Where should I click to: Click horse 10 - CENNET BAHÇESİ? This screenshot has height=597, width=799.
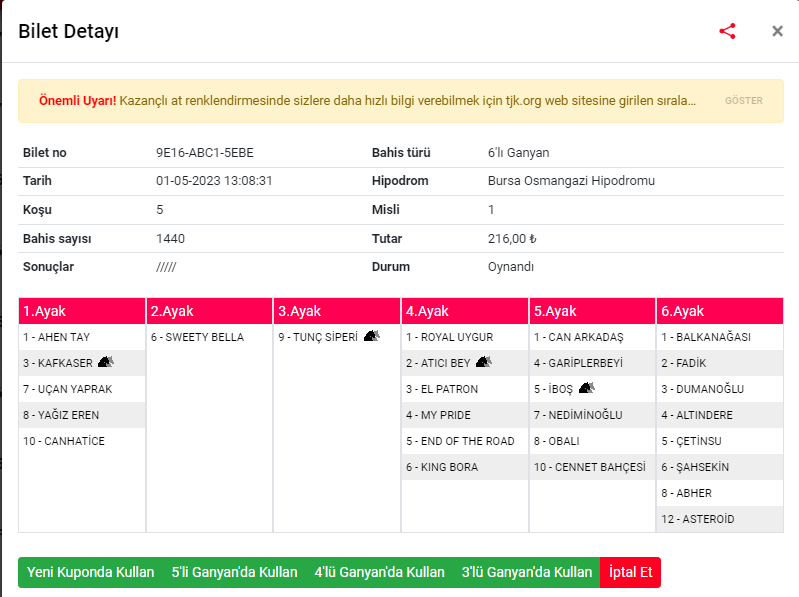click(x=592, y=467)
